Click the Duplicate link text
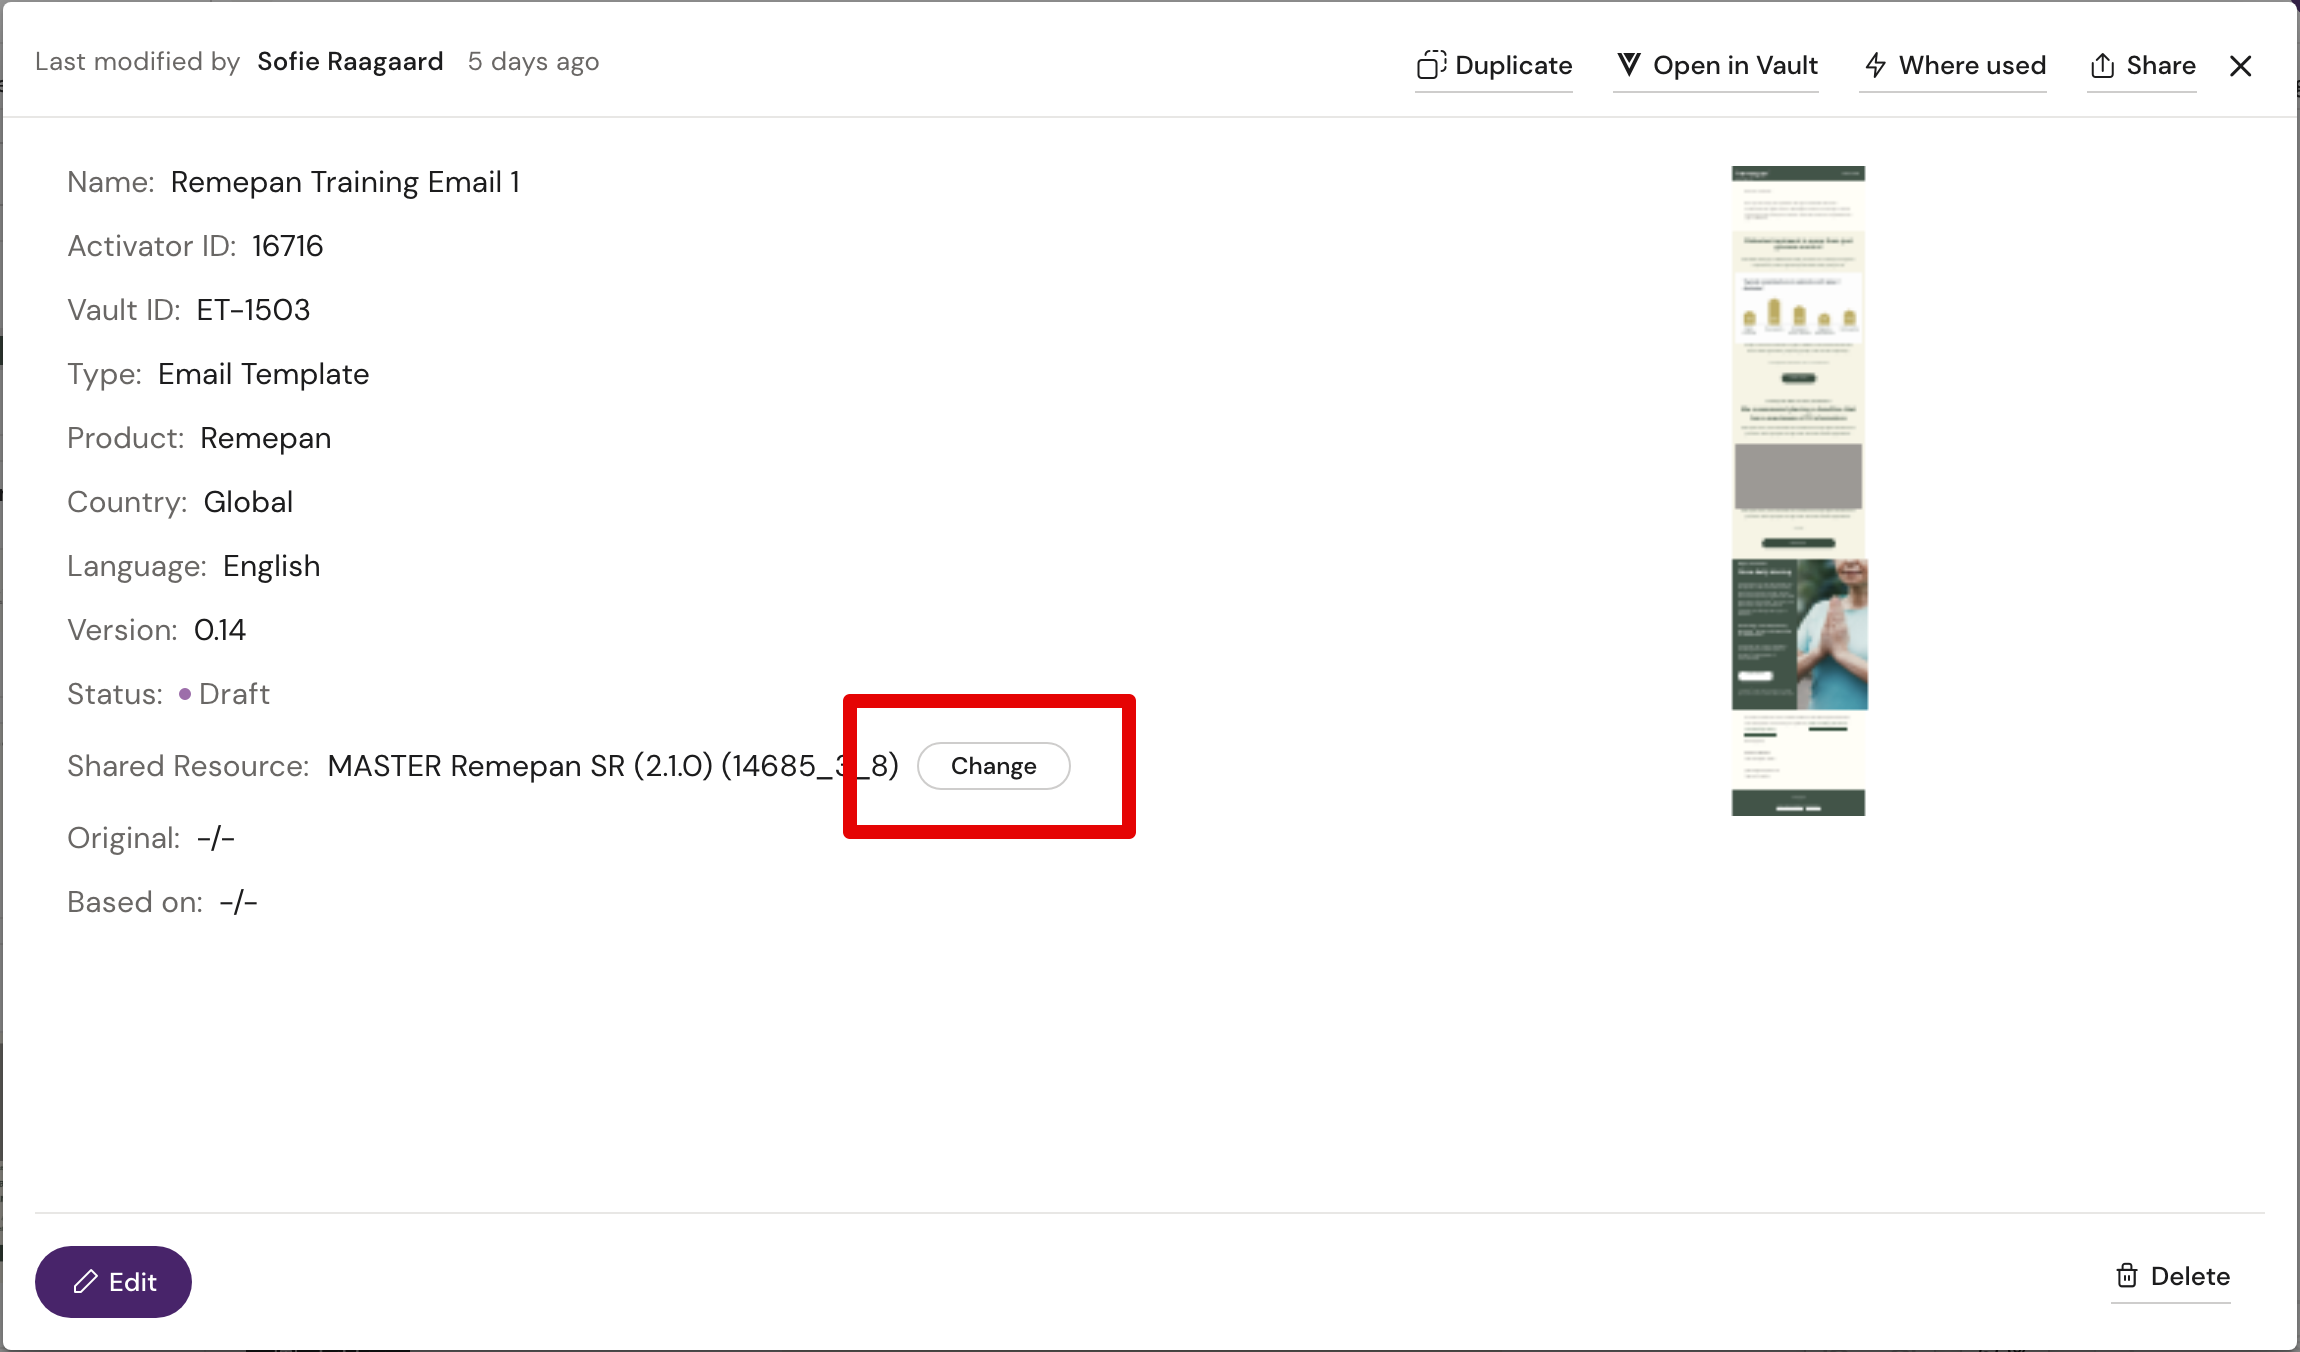2300x1352 pixels. point(1513,65)
